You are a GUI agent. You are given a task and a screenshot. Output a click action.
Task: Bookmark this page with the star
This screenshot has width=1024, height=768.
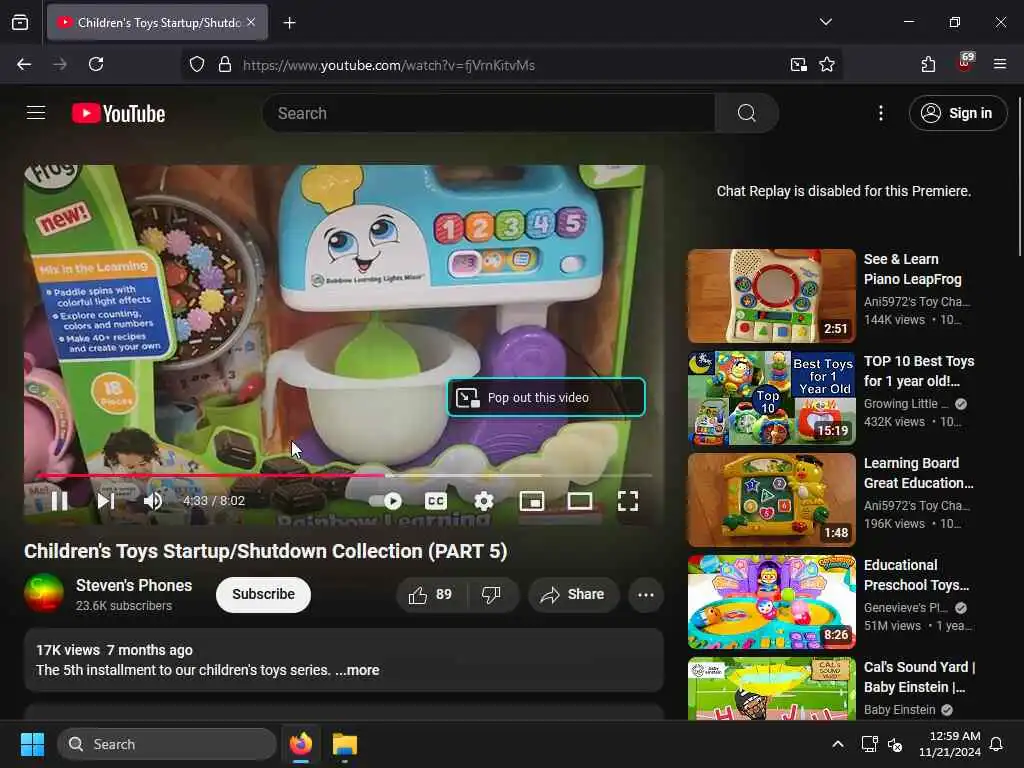tap(827, 64)
